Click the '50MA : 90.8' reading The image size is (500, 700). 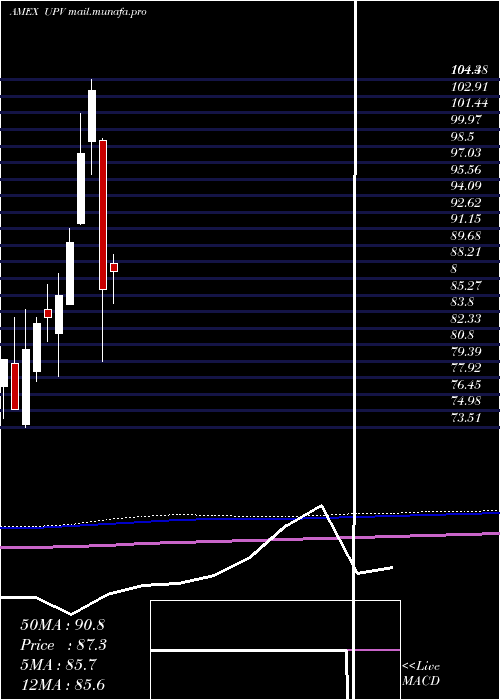[62, 625]
